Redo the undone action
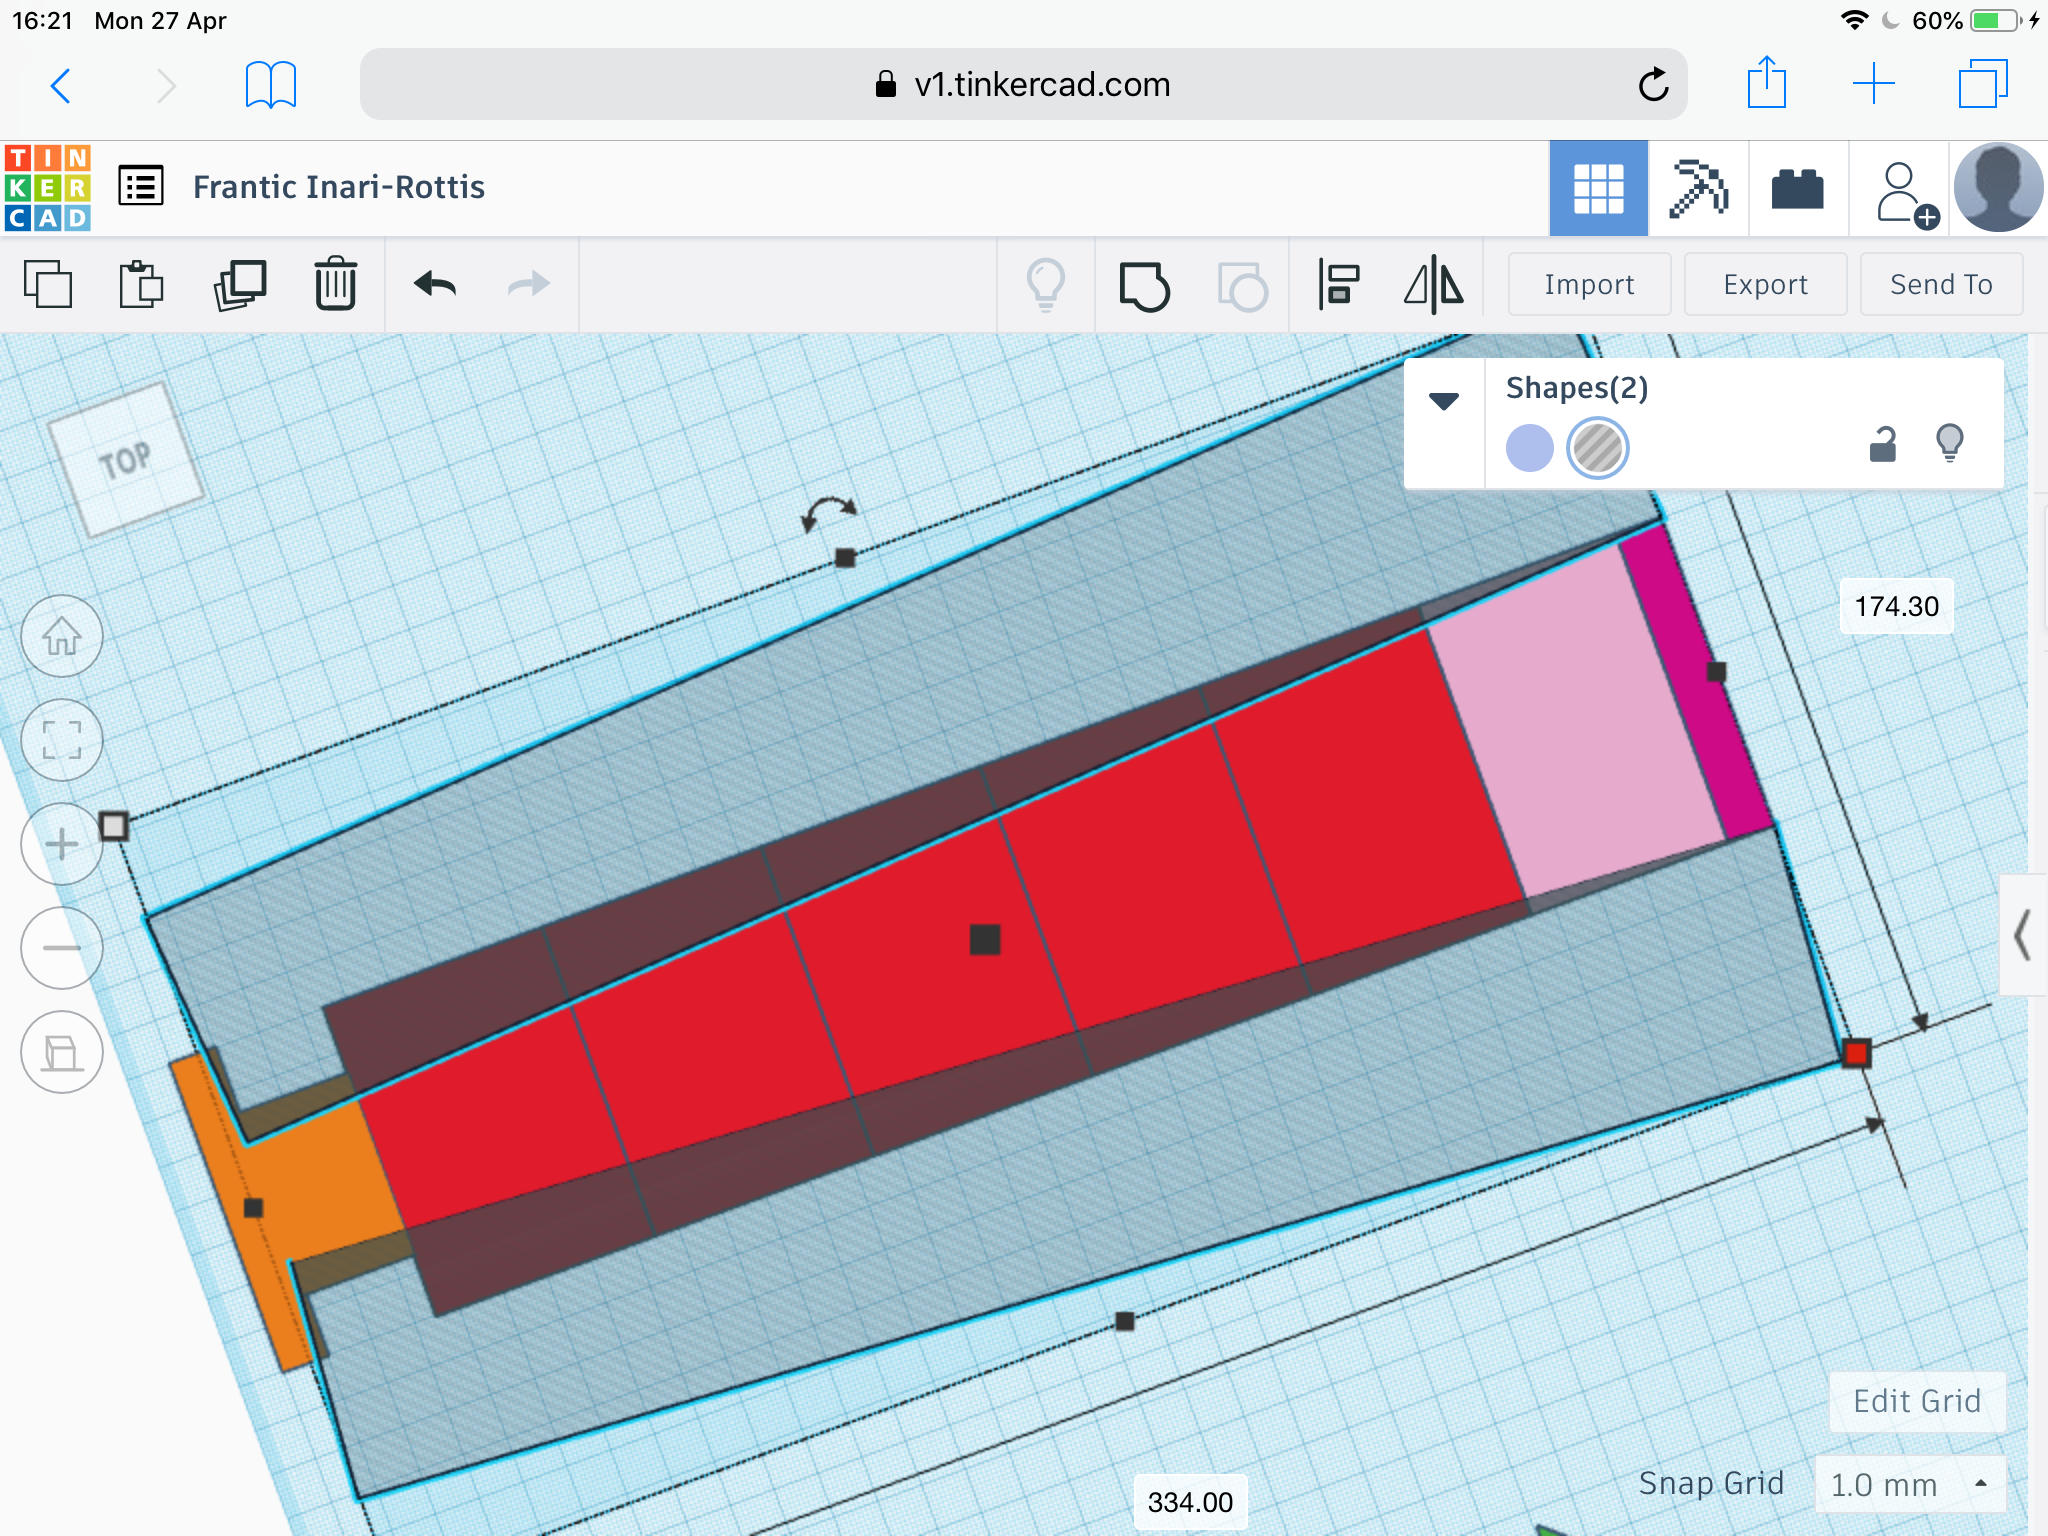This screenshot has width=2048, height=1536. coord(528,285)
